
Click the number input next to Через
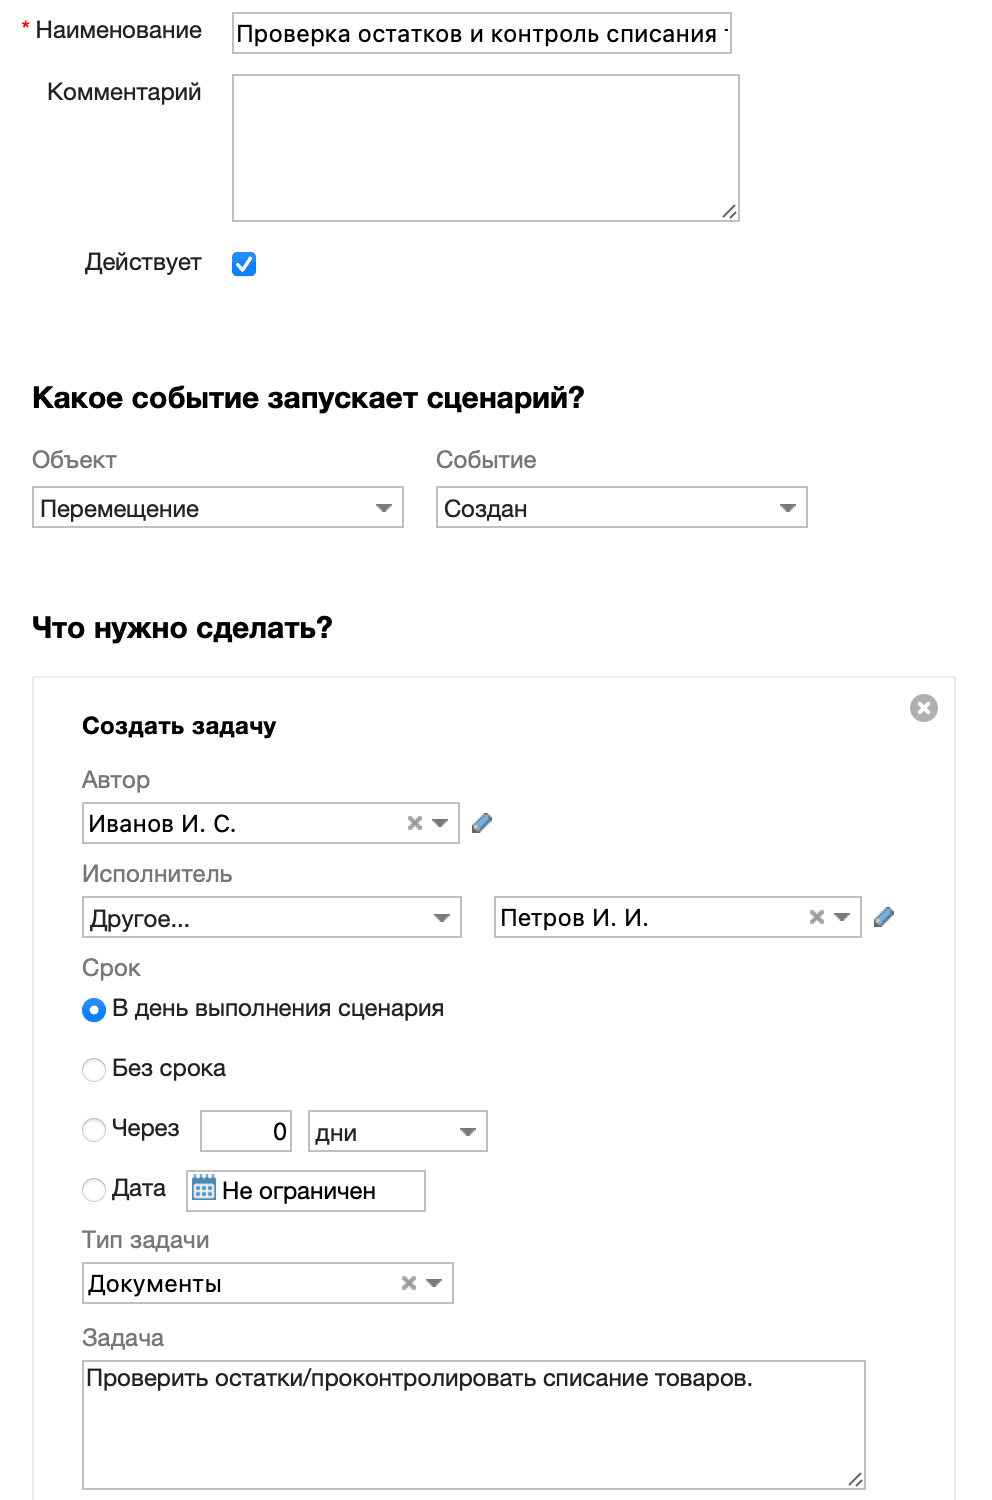(x=245, y=1130)
